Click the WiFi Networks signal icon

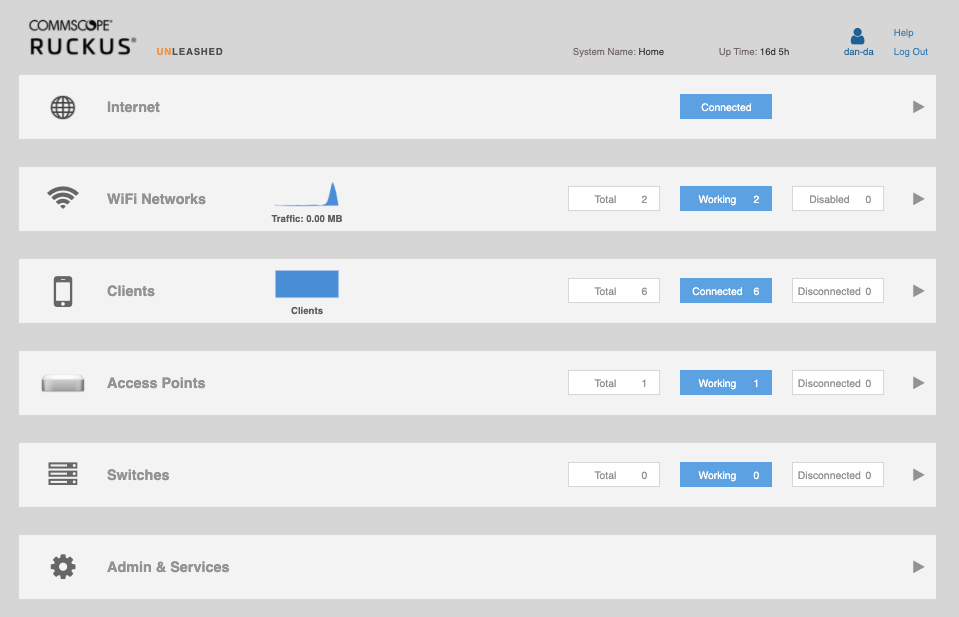tap(63, 198)
